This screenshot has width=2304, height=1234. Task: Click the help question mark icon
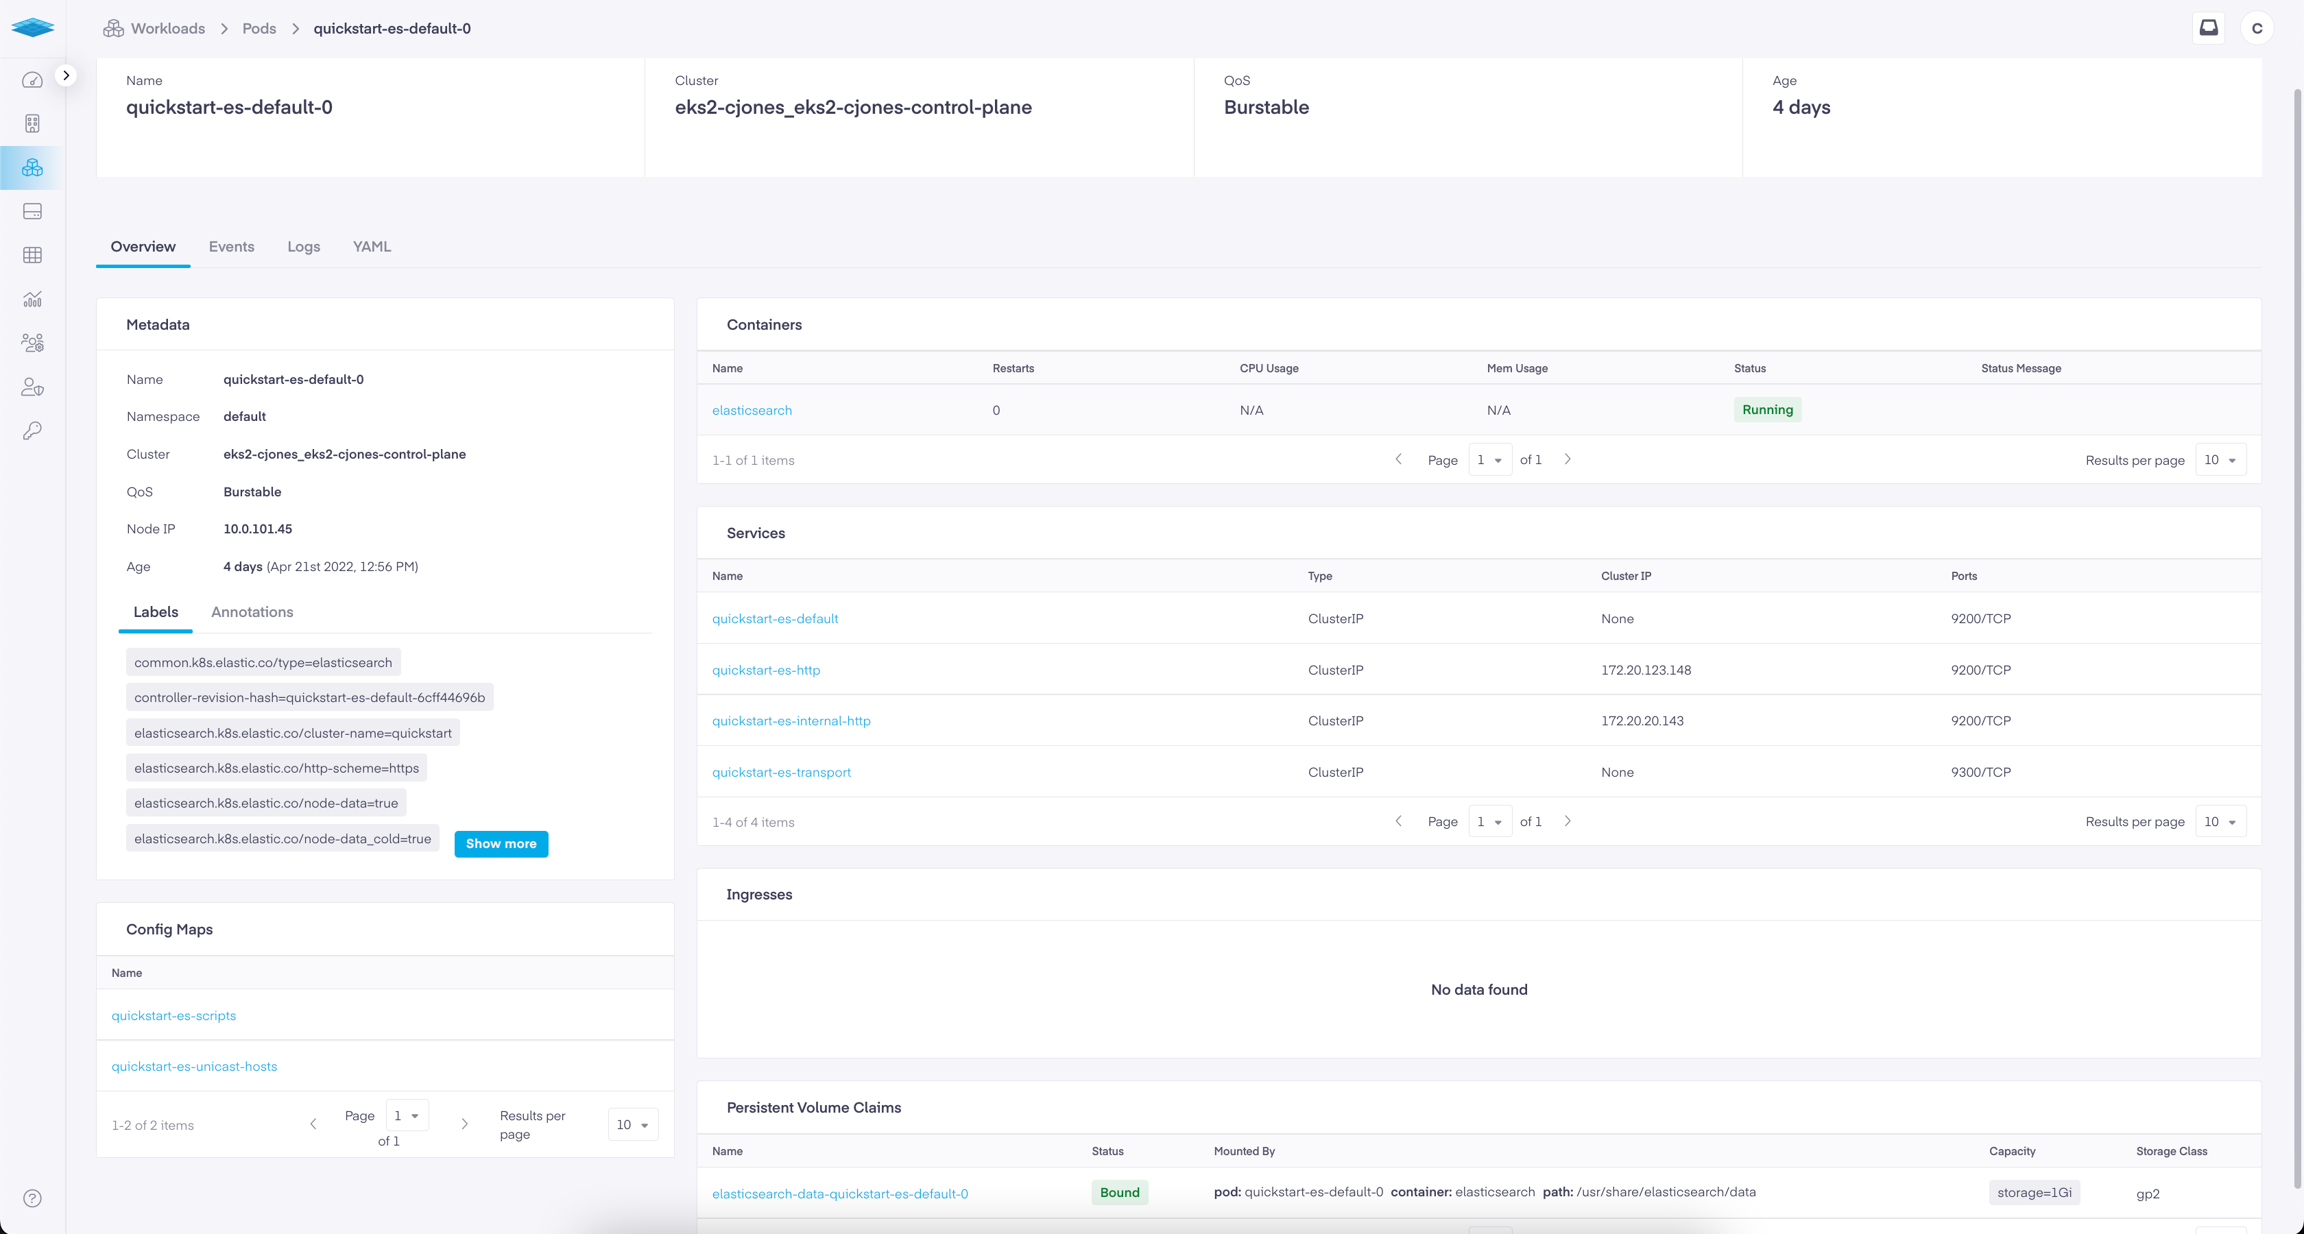[x=32, y=1198]
